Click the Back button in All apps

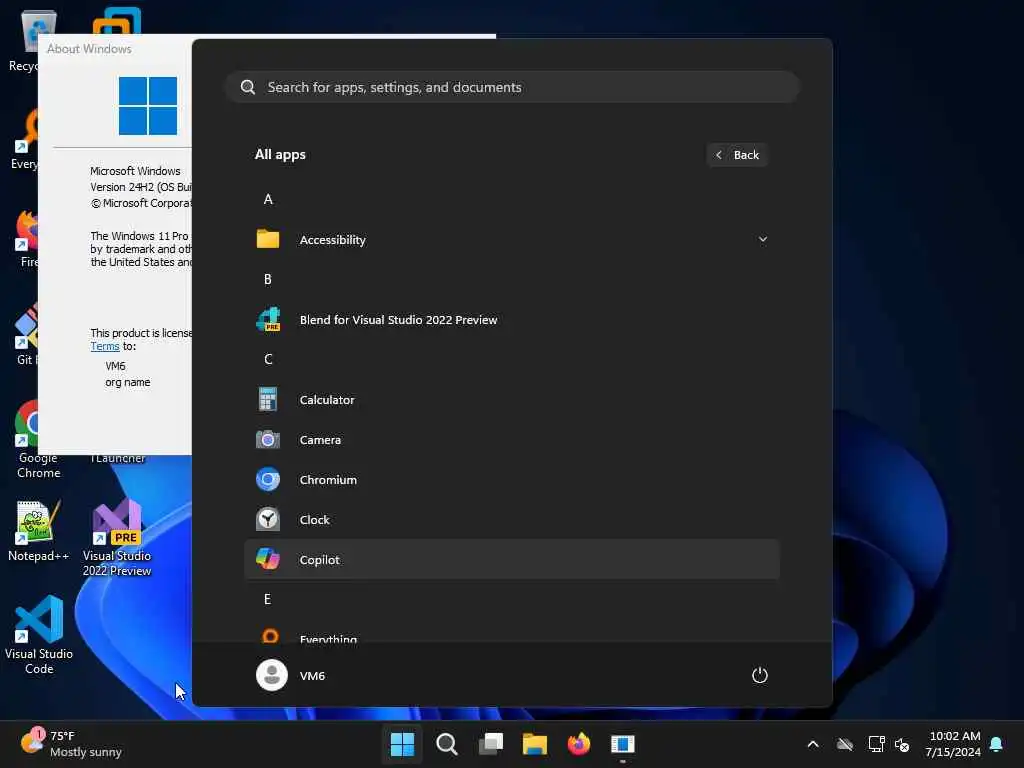737,155
